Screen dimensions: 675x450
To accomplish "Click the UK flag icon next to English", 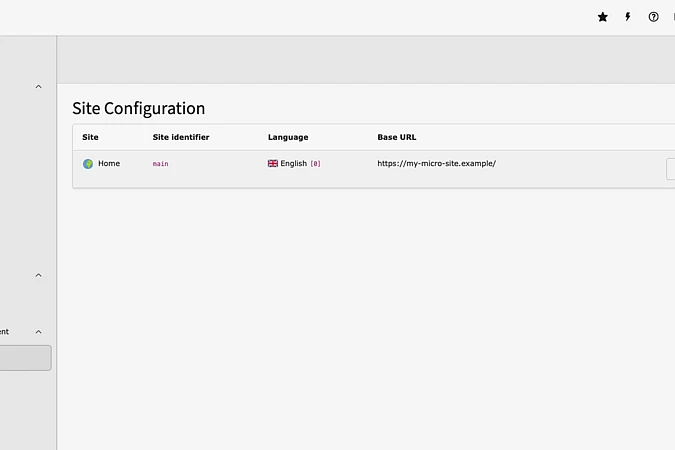I will point(273,163).
